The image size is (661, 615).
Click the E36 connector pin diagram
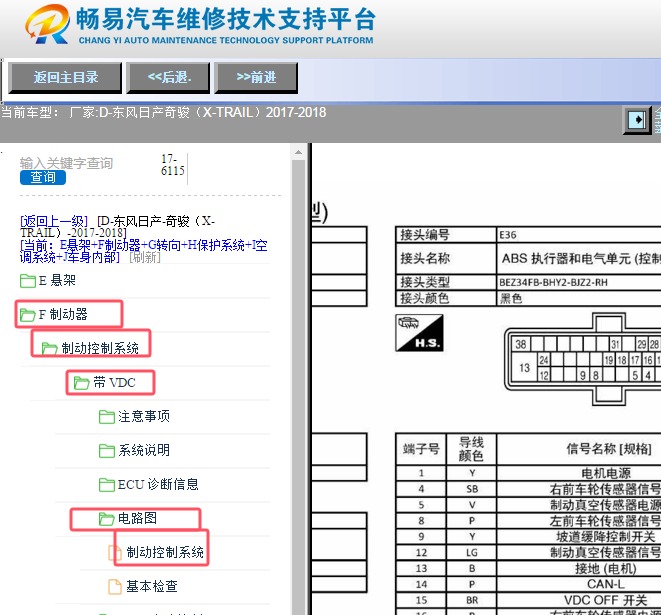[x=583, y=359]
